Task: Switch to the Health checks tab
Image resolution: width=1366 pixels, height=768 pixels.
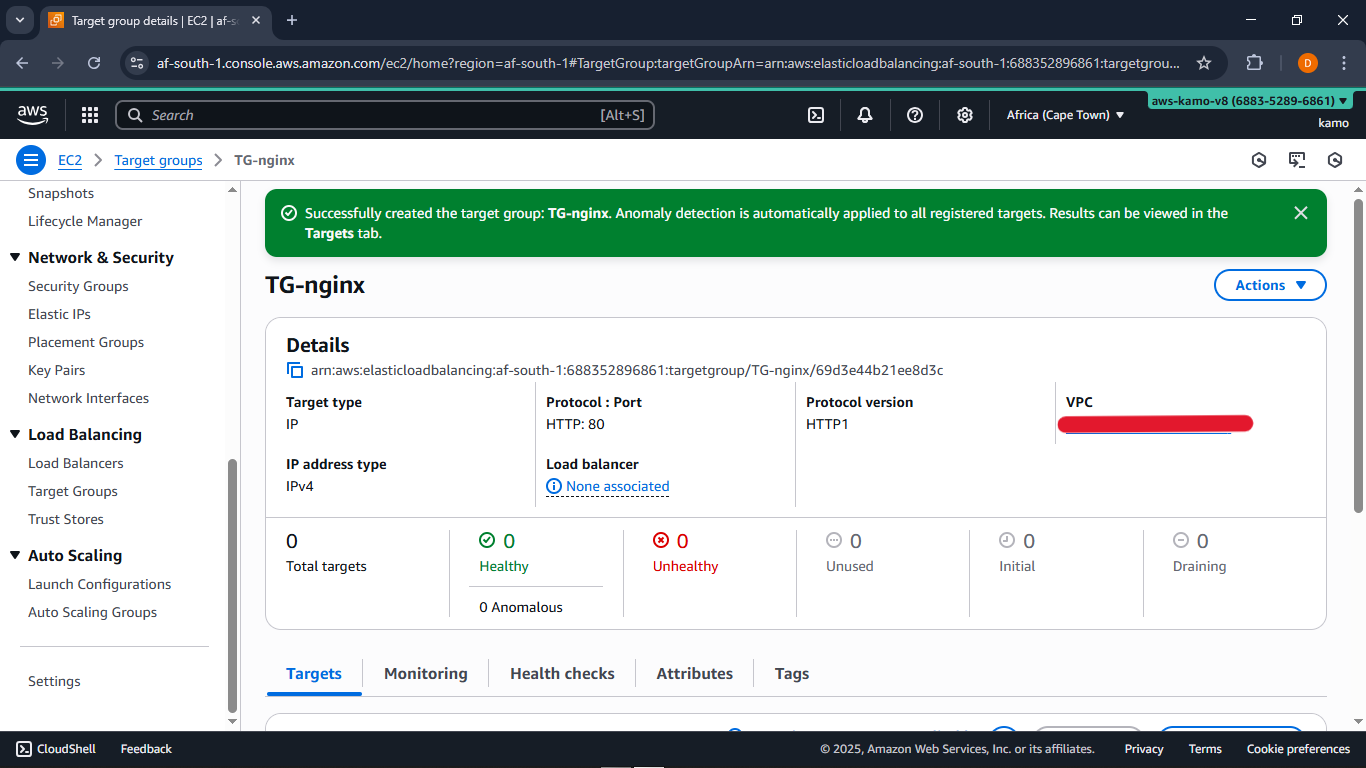Action: click(x=562, y=674)
